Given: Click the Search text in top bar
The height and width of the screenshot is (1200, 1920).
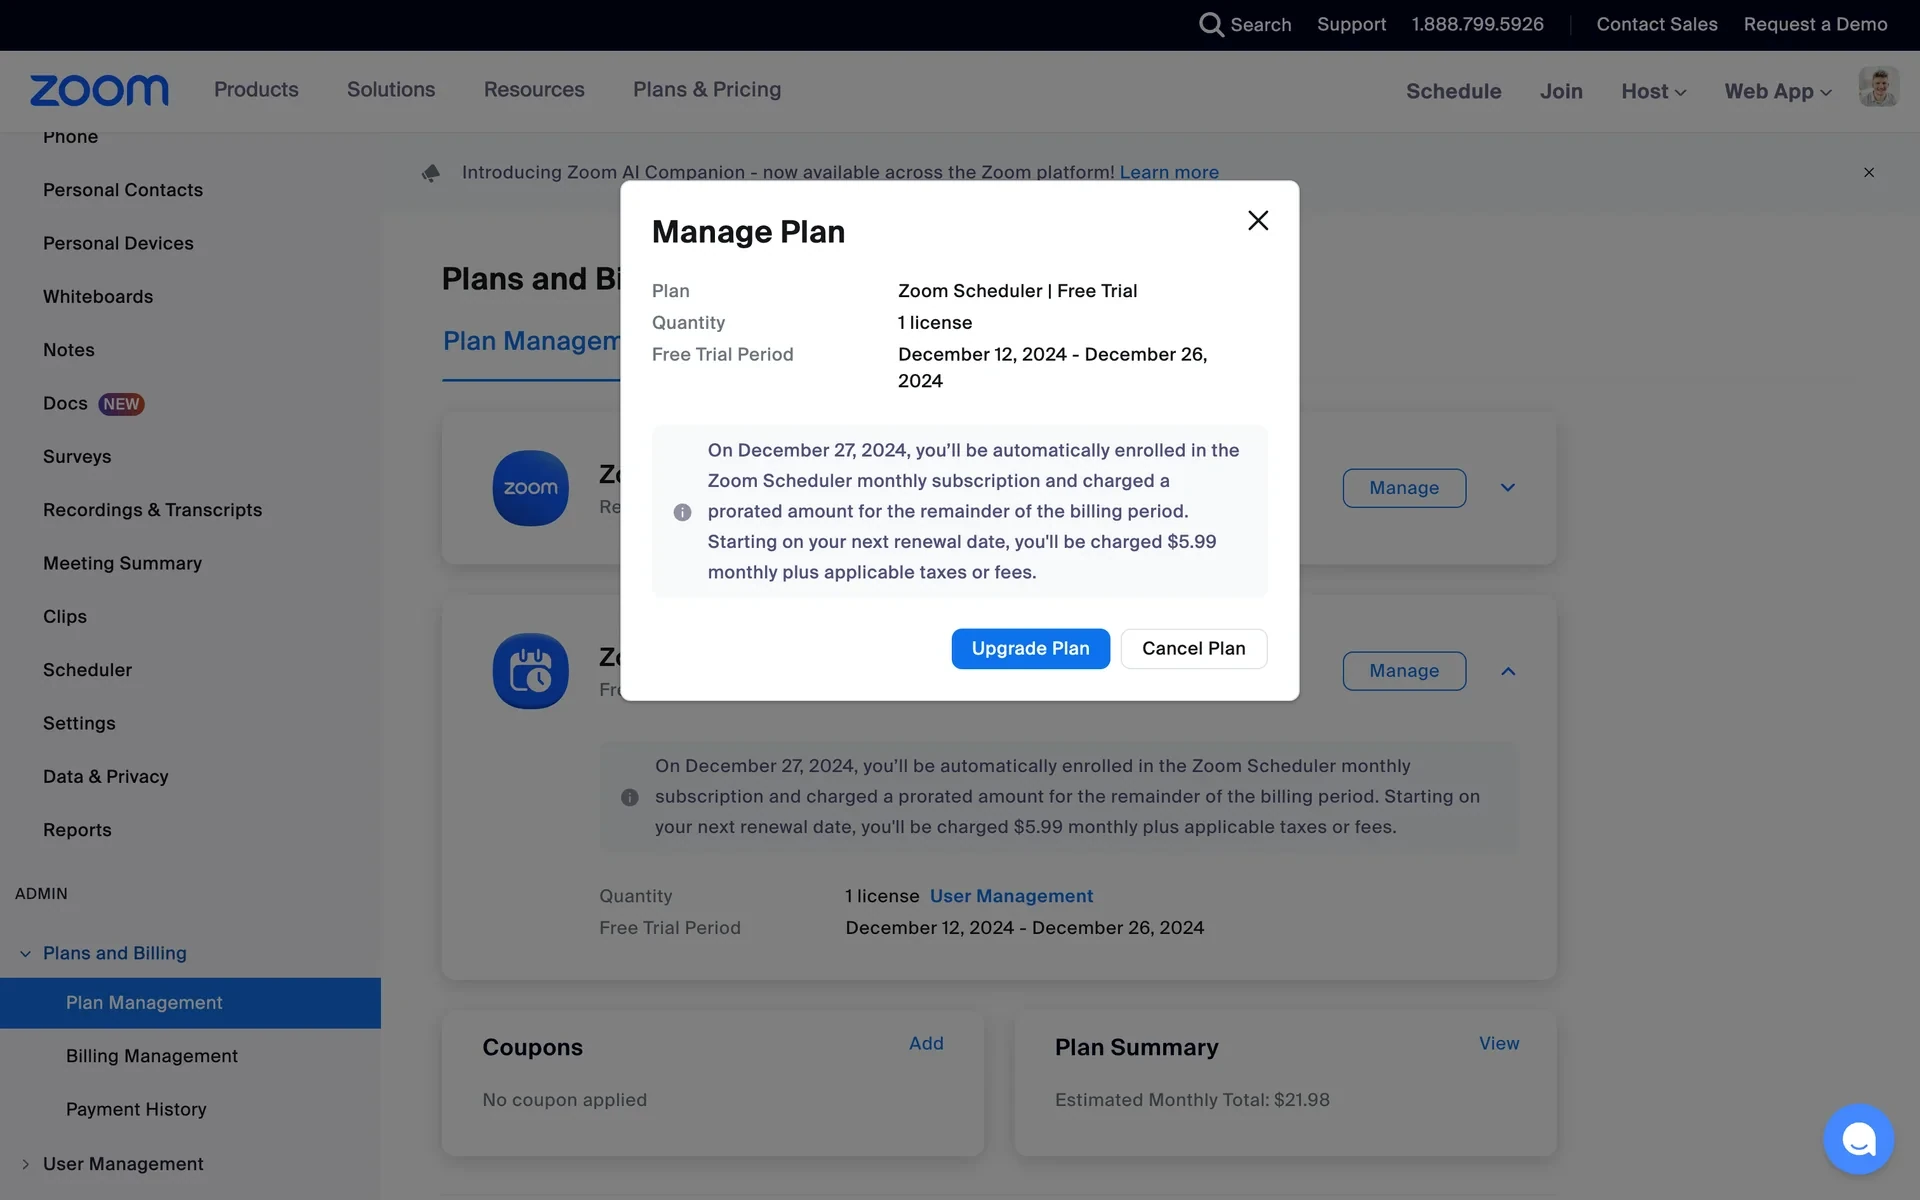Looking at the screenshot, I should tap(1260, 24).
